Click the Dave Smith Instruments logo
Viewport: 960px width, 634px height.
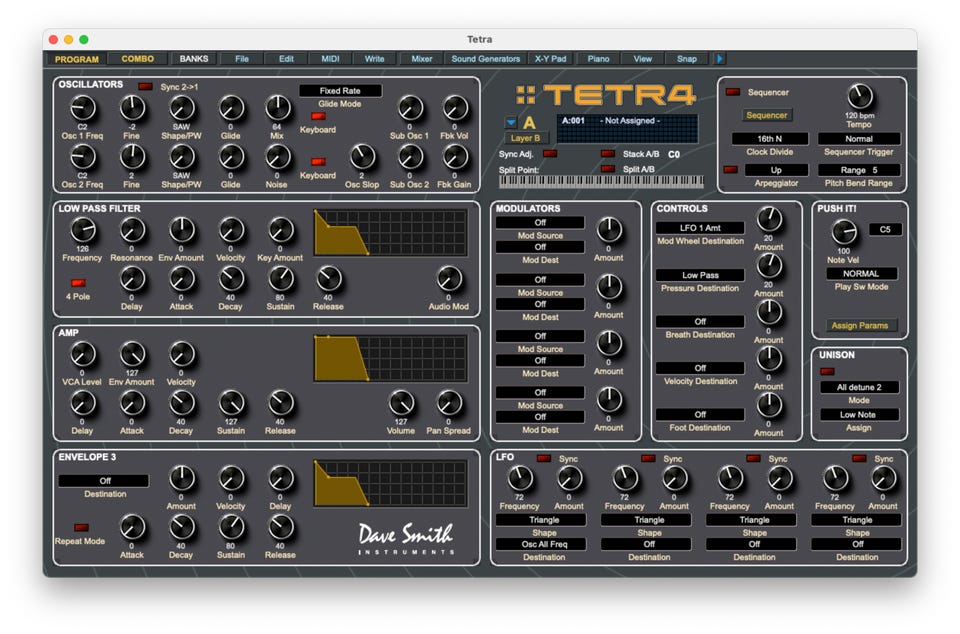click(406, 537)
